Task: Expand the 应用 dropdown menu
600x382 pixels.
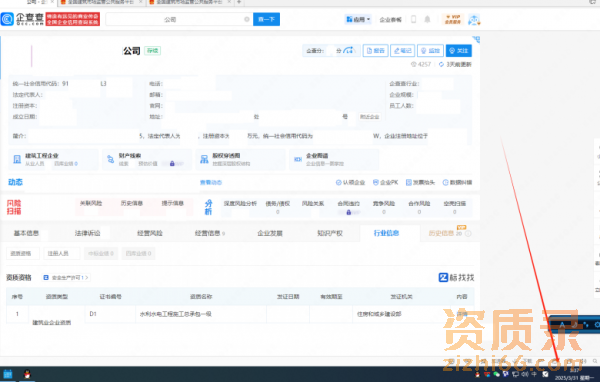Action: [358, 19]
